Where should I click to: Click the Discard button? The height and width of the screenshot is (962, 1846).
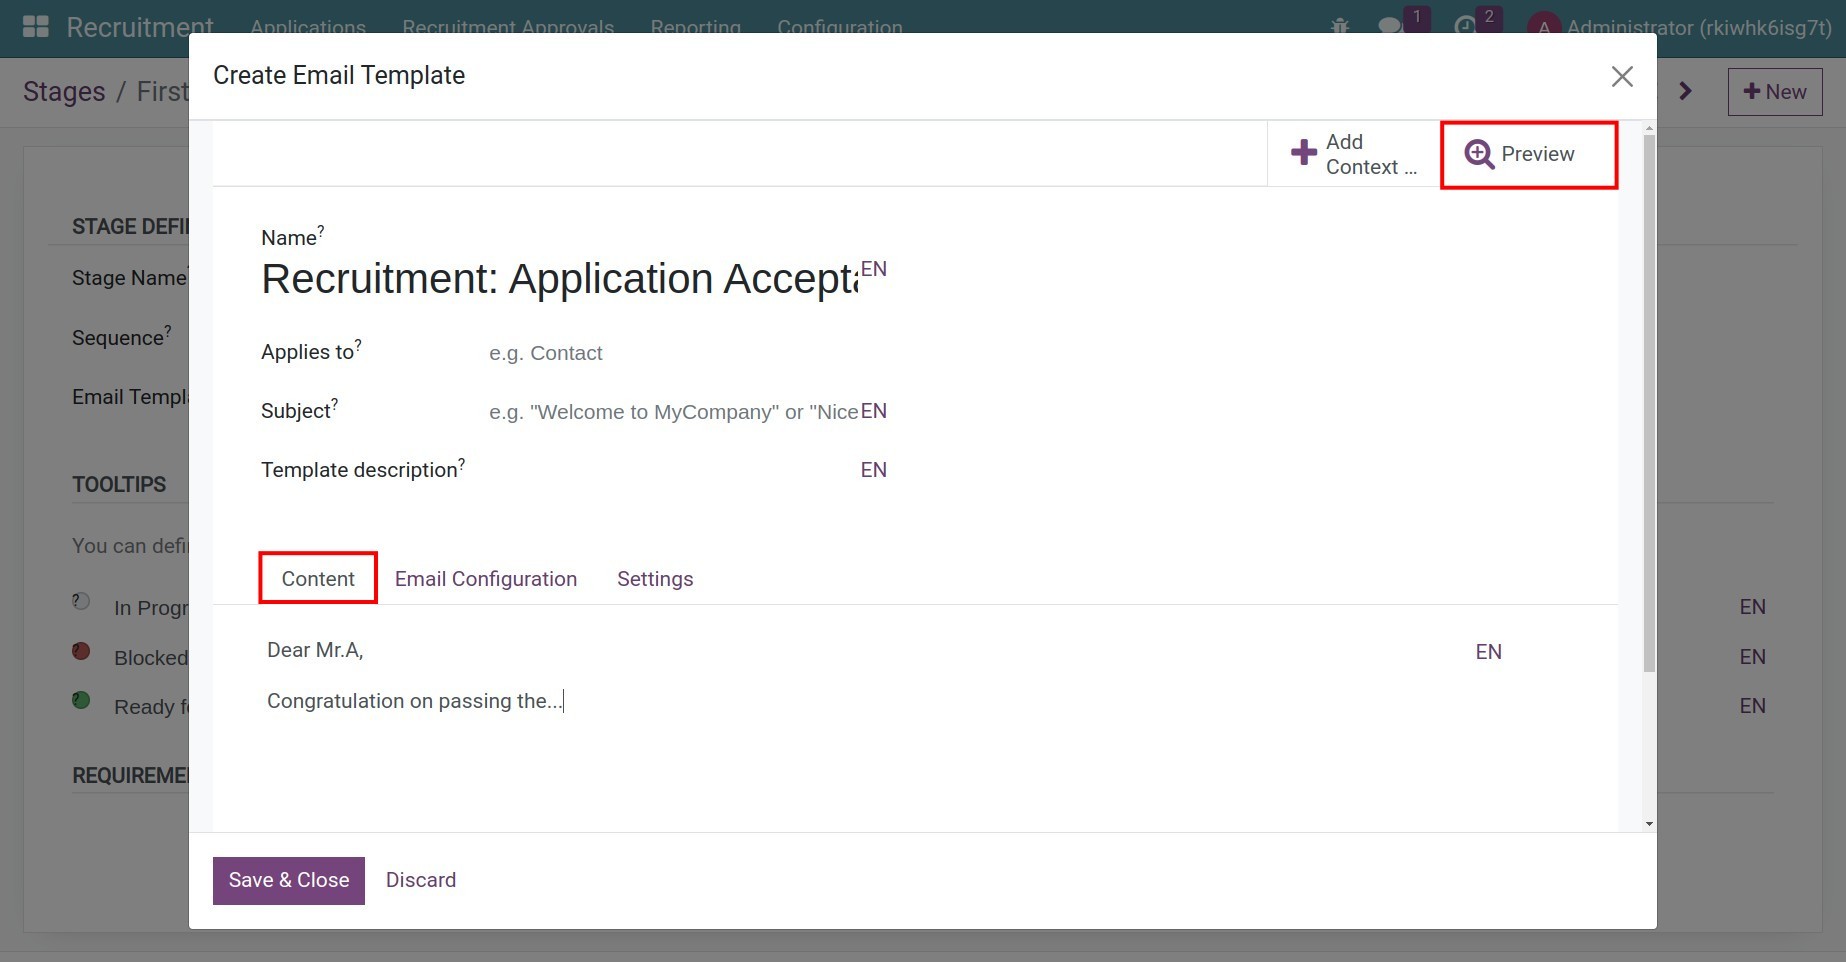pos(420,880)
